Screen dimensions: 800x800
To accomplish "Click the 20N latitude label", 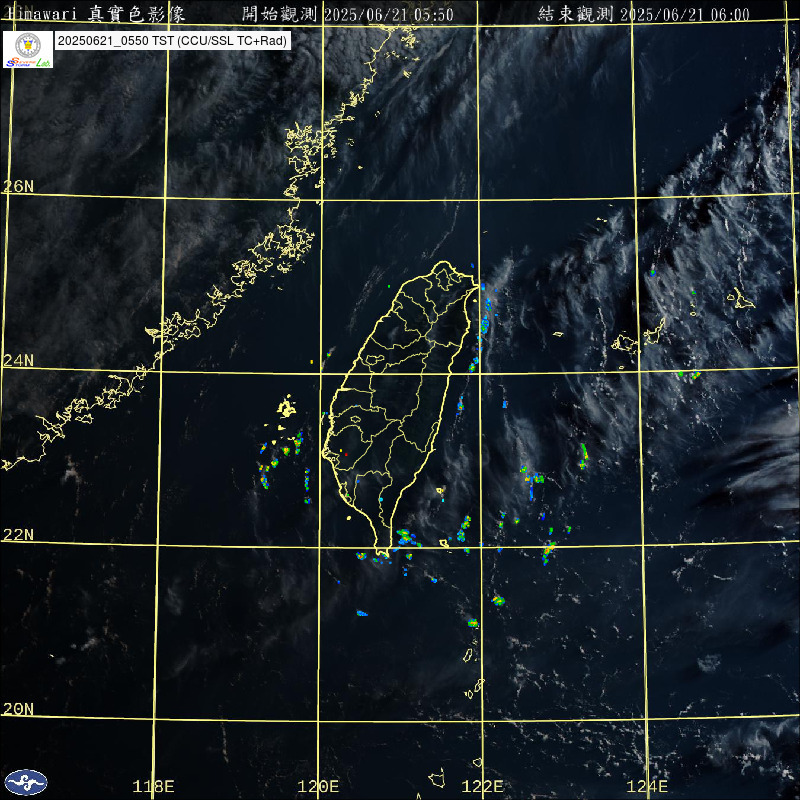I will point(18,709).
